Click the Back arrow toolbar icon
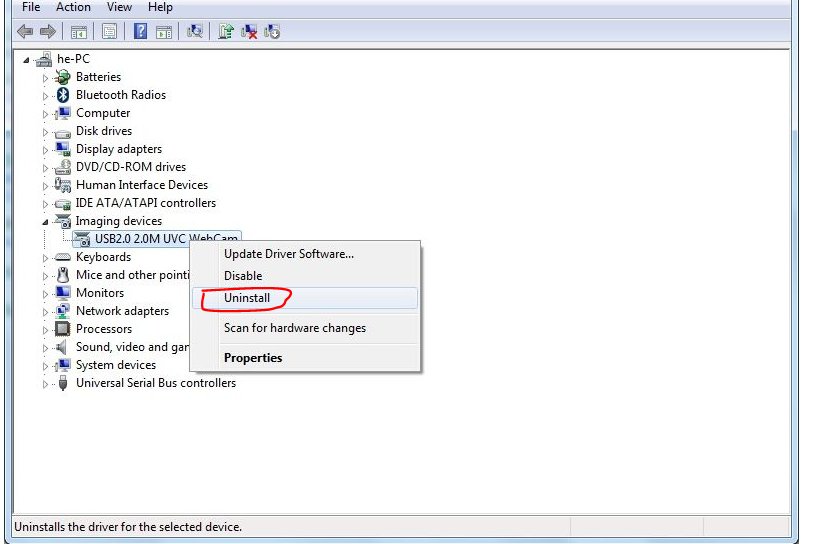Screen dimensions: 818x544 pos(25,32)
